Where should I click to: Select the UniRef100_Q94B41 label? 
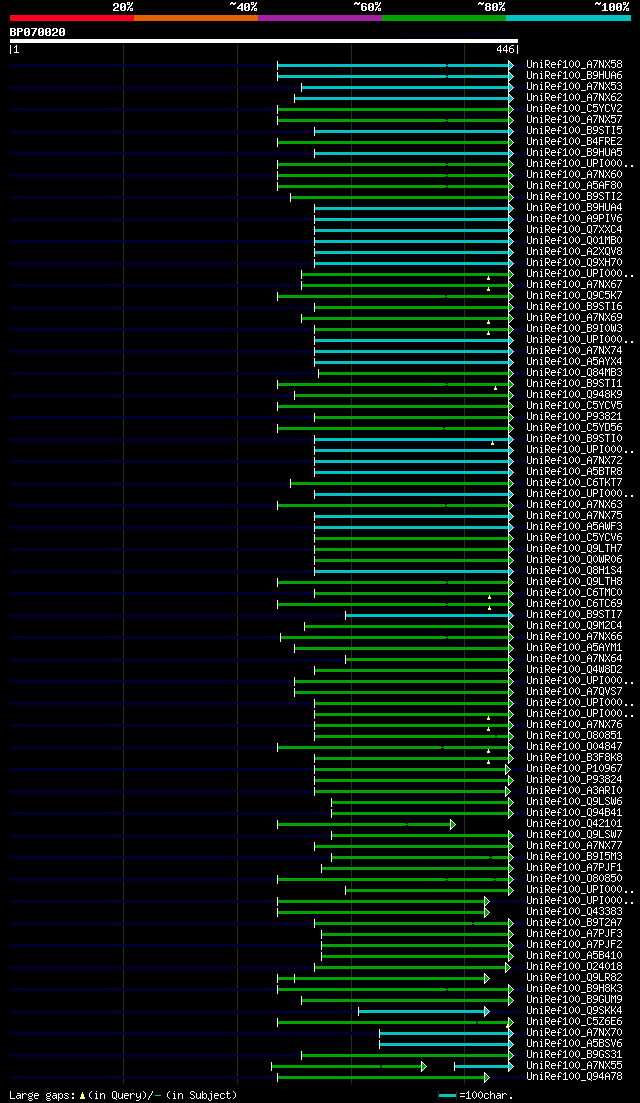click(574, 812)
